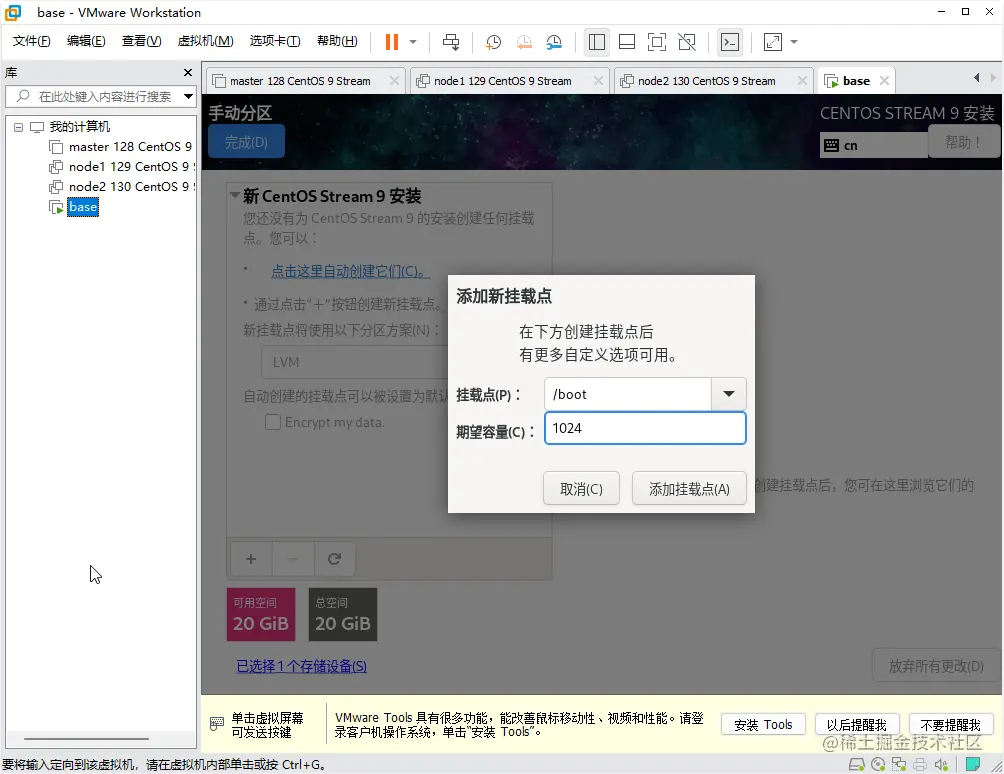
Task: Open the snapshot manager icon
Action: coord(554,42)
